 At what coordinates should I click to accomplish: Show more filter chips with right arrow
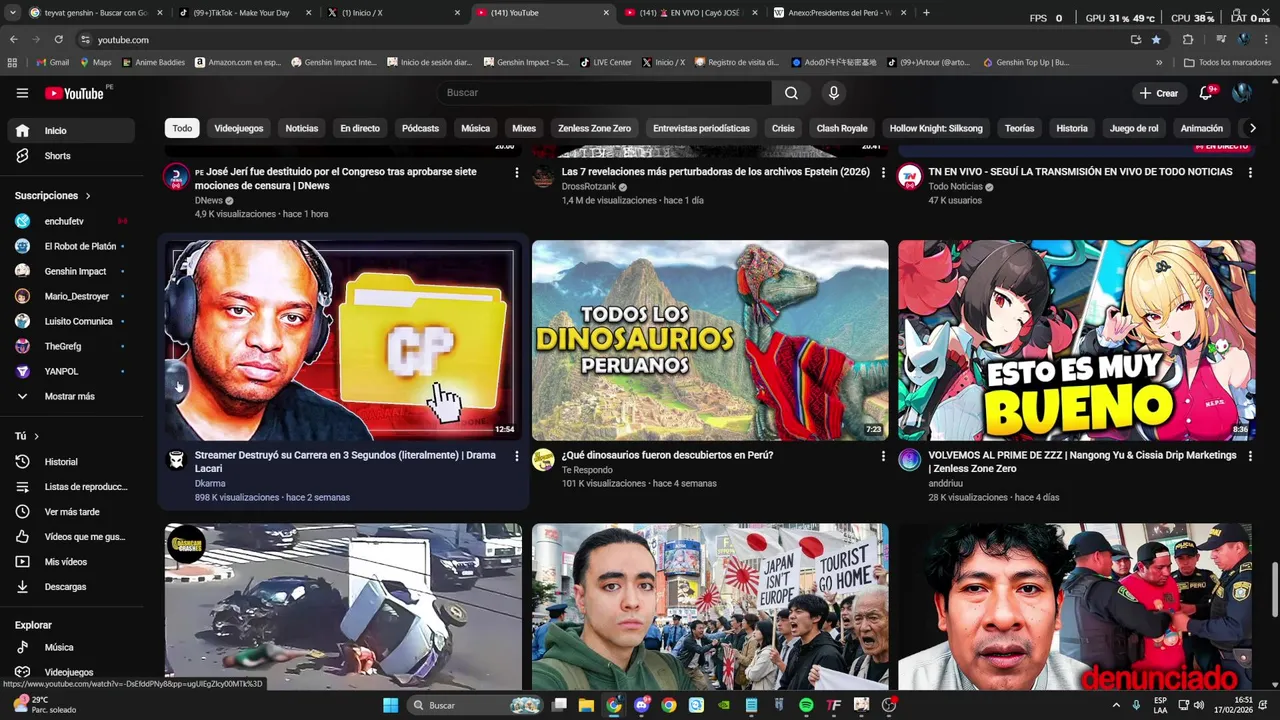1252,128
